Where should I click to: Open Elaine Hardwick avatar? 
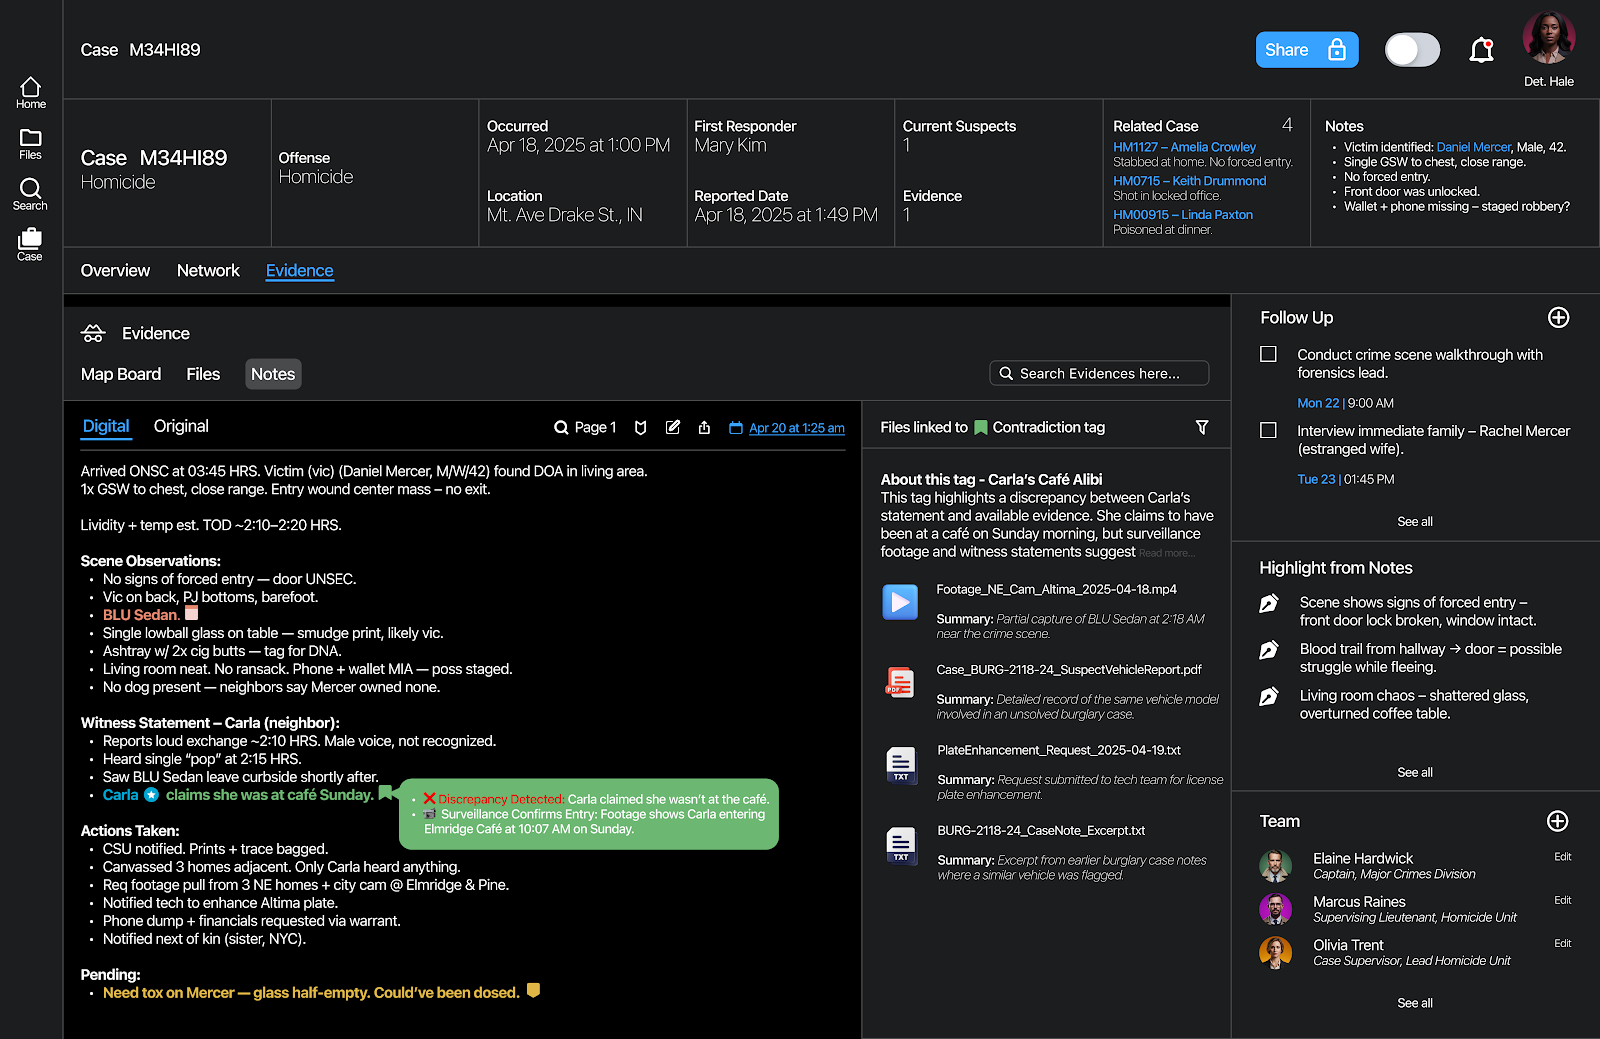[x=1275, y=866]
